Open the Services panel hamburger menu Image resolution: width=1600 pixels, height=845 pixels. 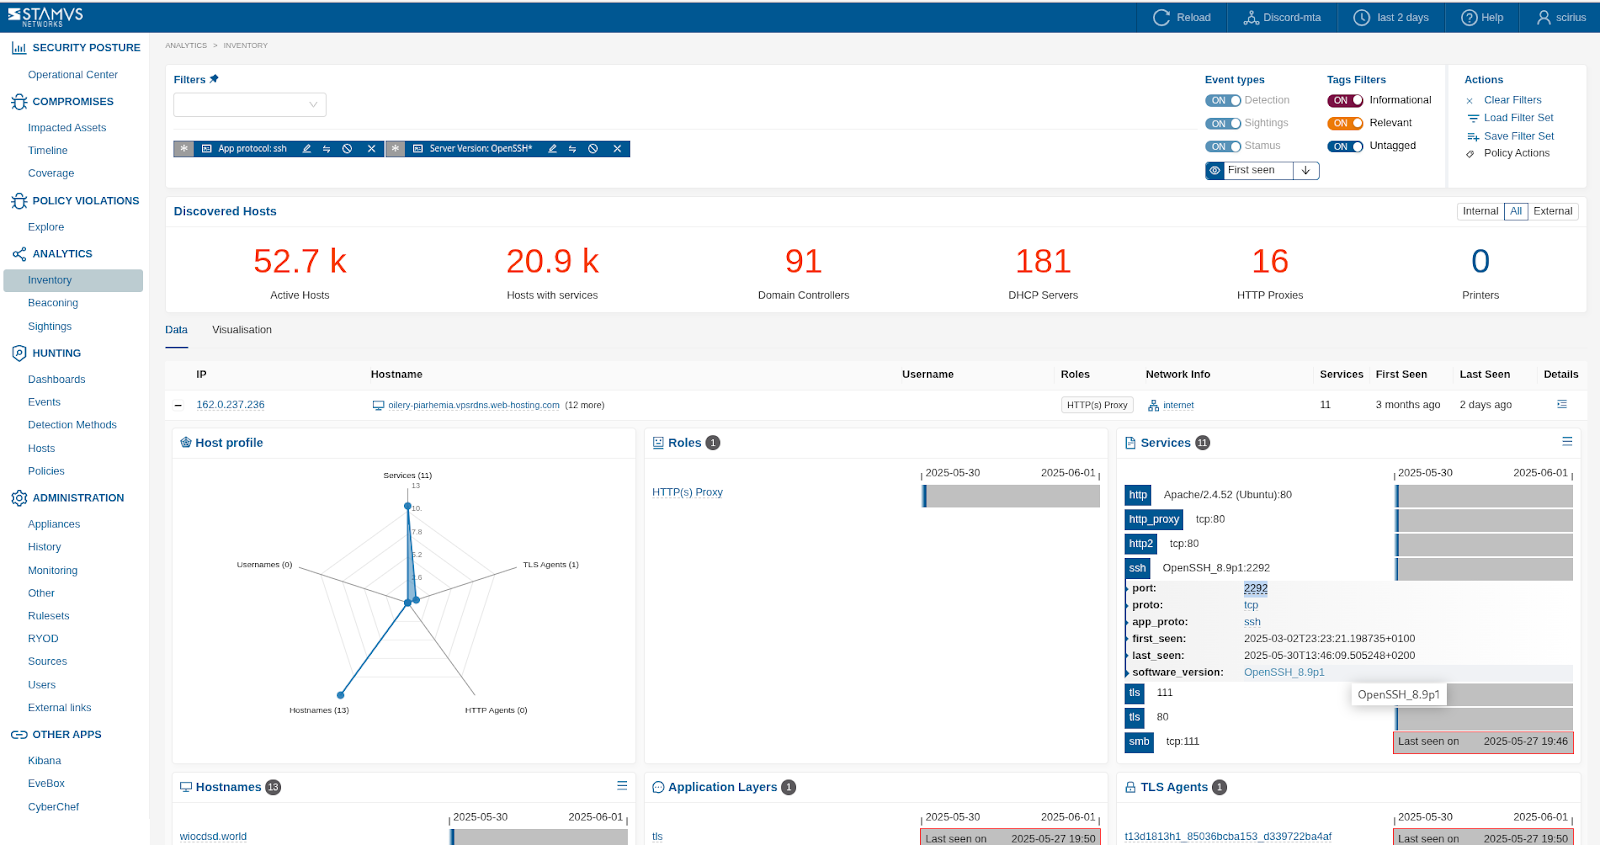coord(1567,442)
